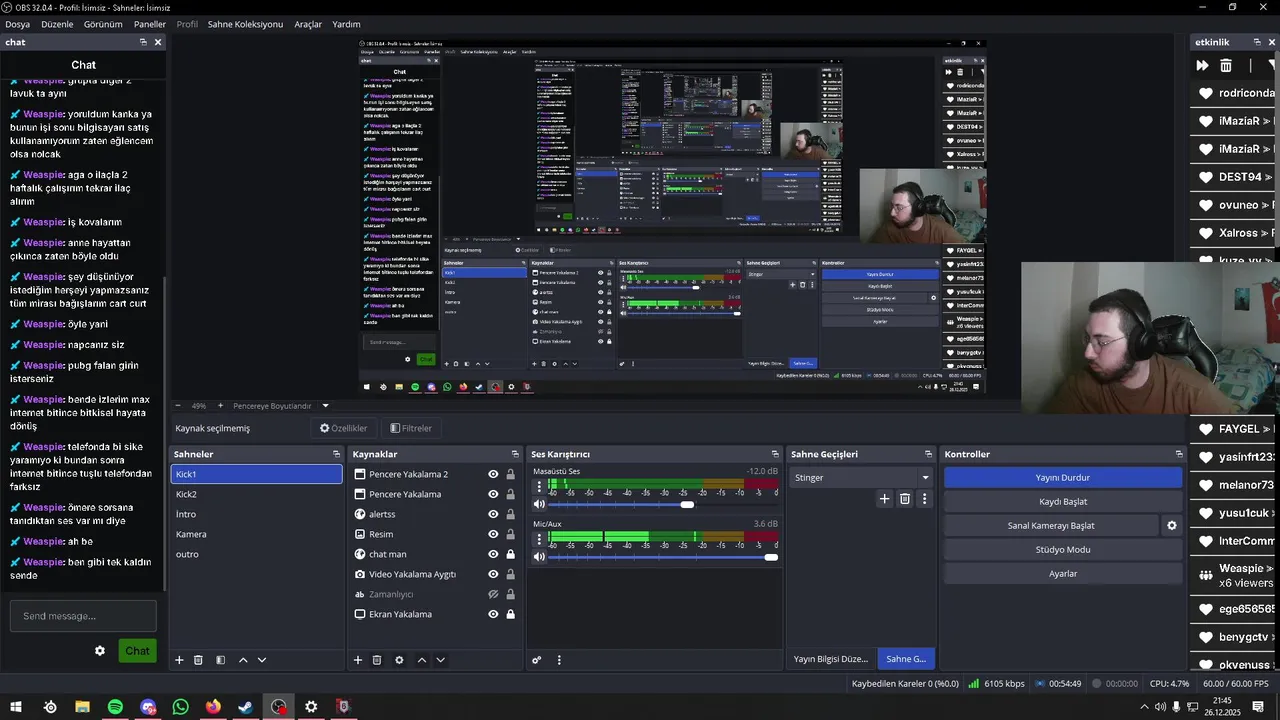Move source down in Kaynaklar panel
The image size is (1280, 720).
click(x=440, y=660)
